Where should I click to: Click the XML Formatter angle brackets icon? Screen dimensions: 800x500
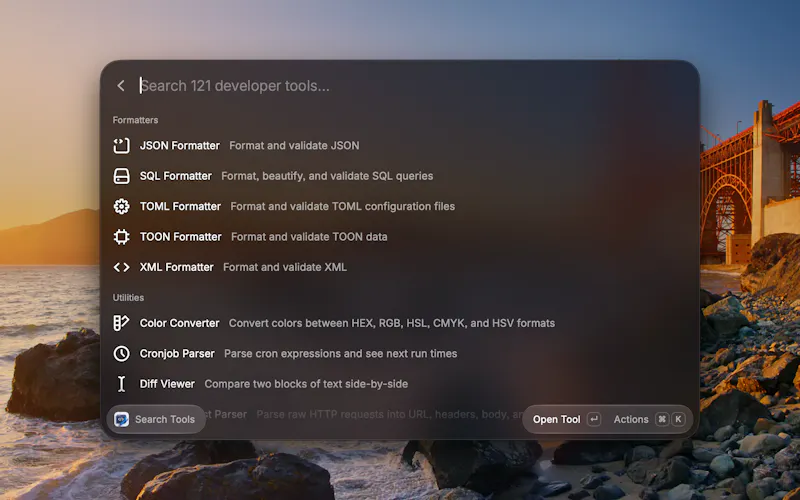pyautogui.click(x=121, y=267)
